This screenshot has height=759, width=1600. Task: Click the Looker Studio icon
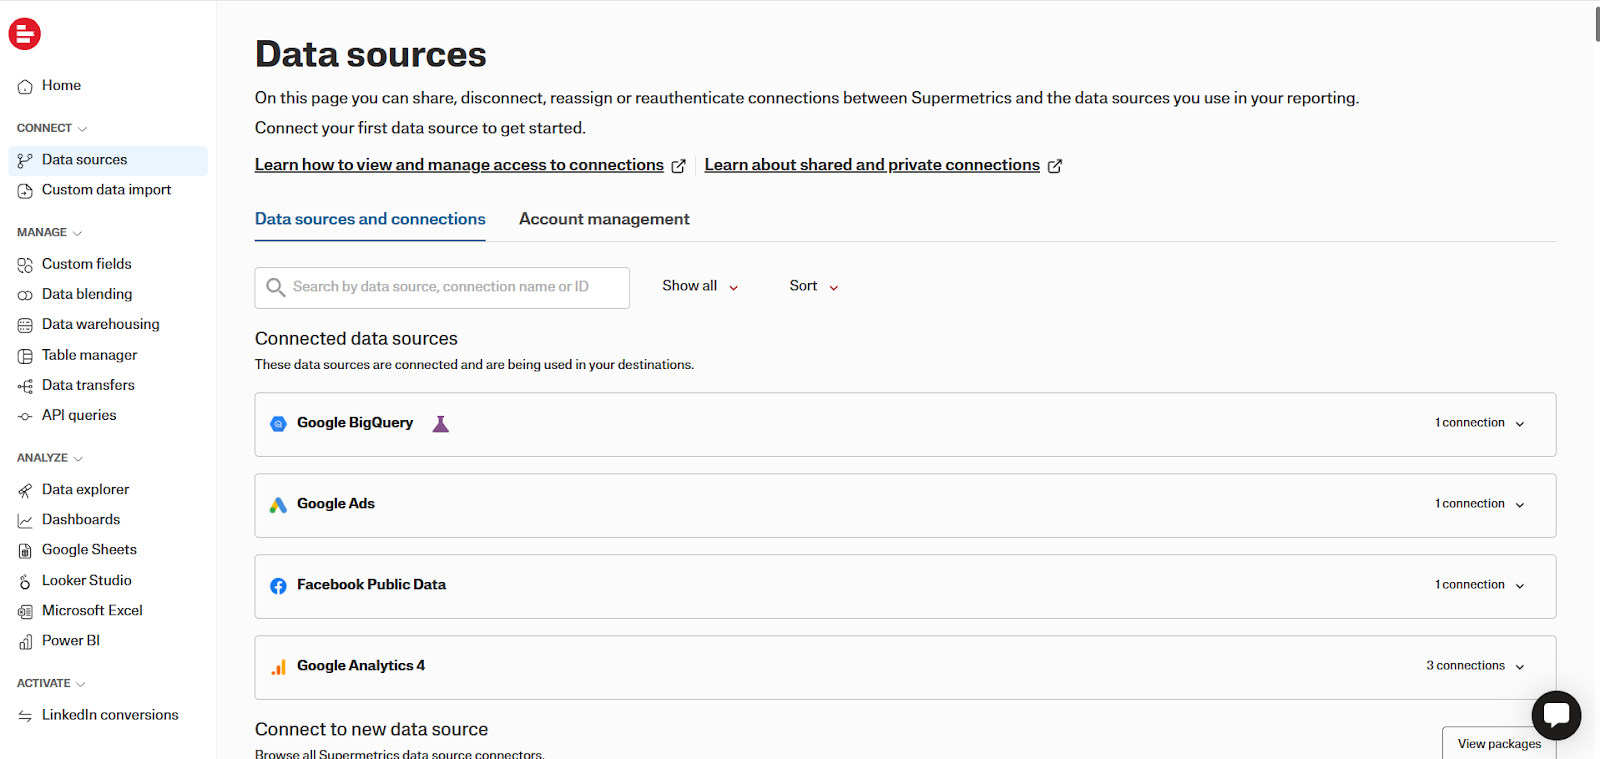click(x=25, y=581)
